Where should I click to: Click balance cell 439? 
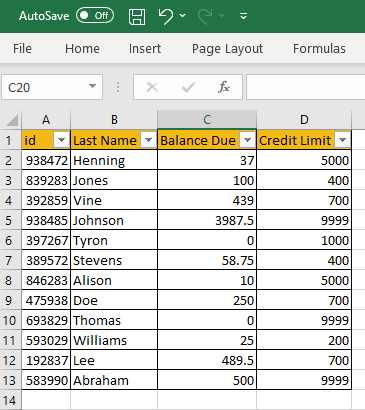pos(207,200)
